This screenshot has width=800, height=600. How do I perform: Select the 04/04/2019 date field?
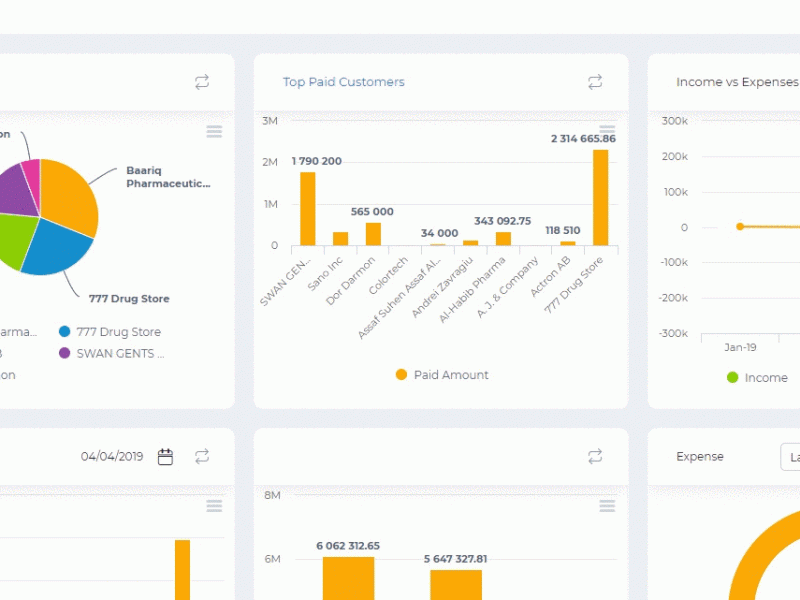click(112, 456)
